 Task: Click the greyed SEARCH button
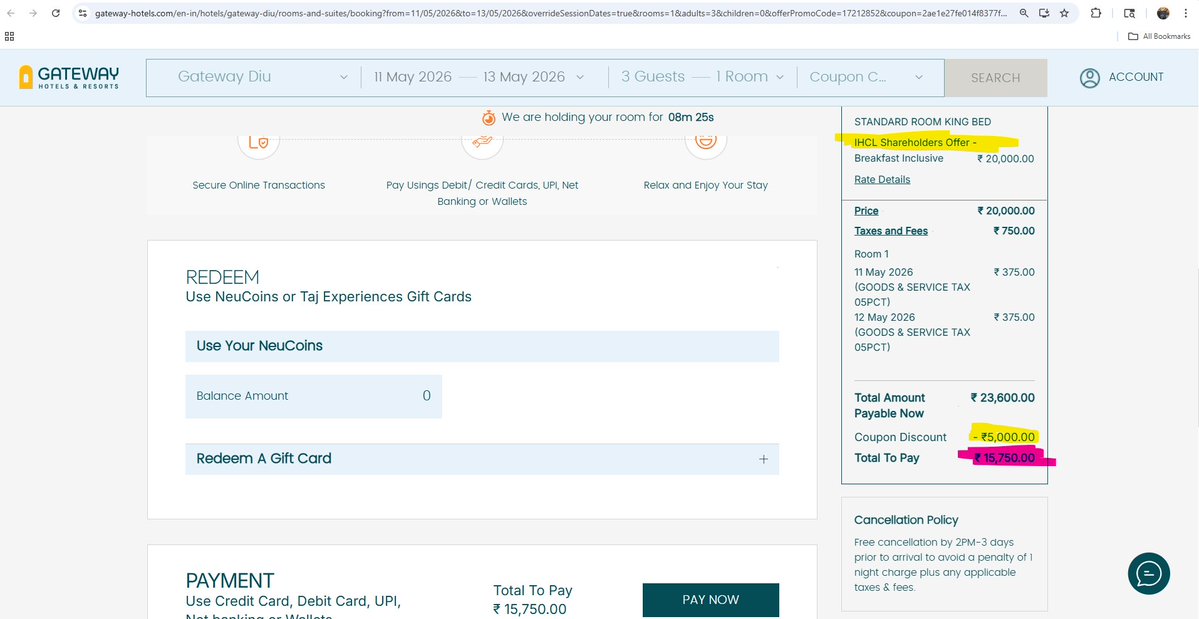point(996,78)
